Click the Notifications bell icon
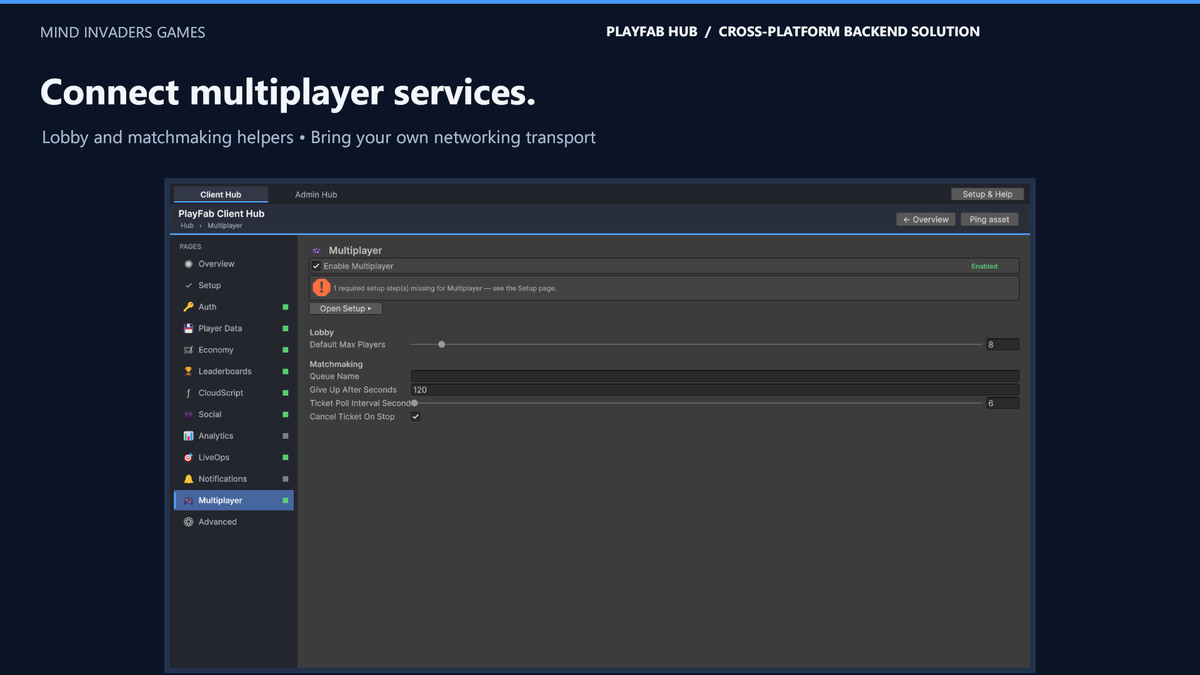This screenshot has height=675, width=1200. 188,479
